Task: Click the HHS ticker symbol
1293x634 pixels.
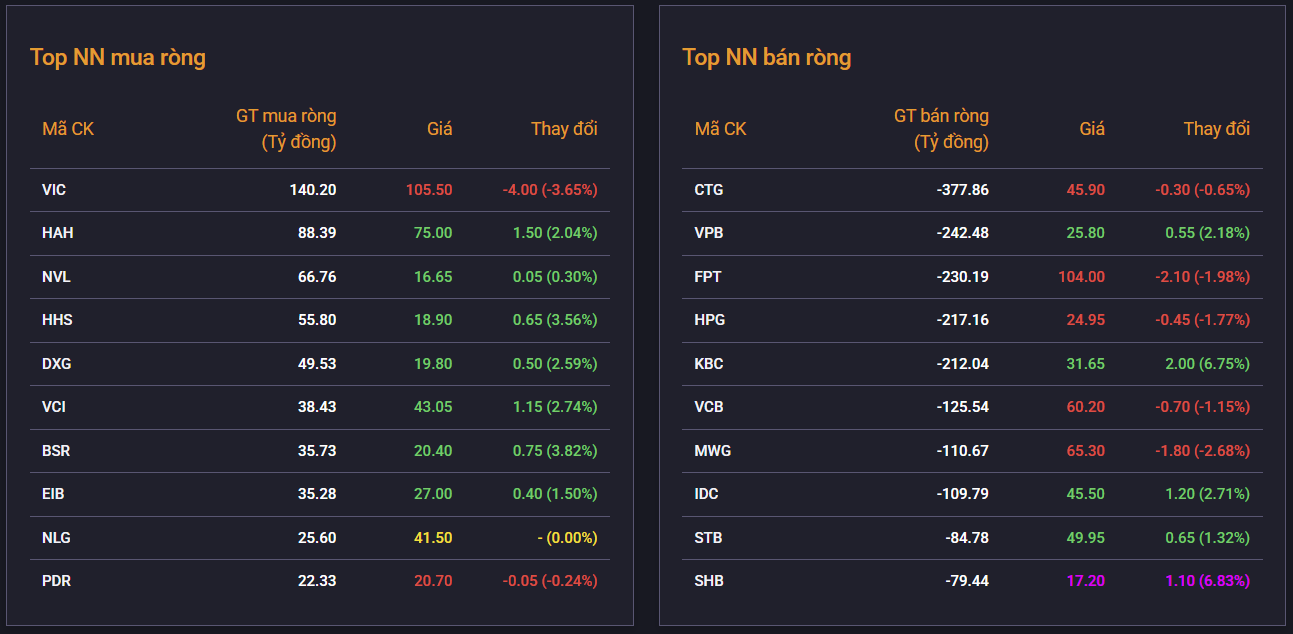Action: pos(57,320)
